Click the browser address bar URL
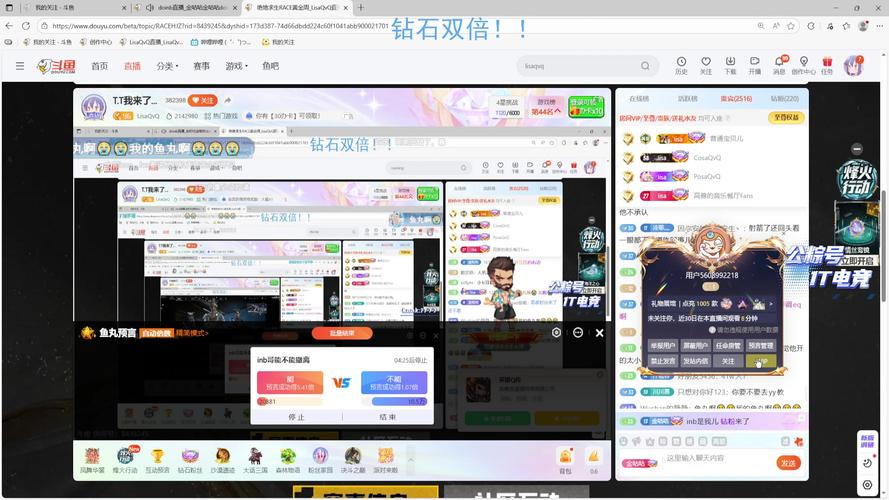Screen dimensions: 889x500 coord(220,26)
